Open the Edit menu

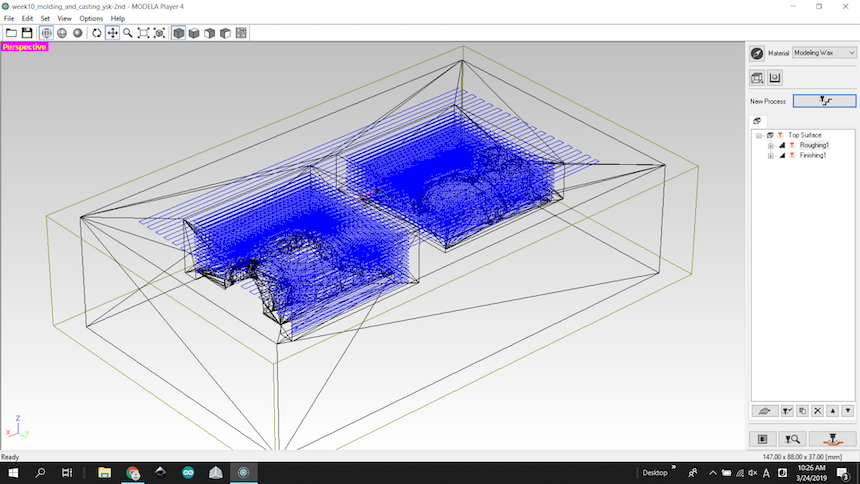[x=27, y=18]
